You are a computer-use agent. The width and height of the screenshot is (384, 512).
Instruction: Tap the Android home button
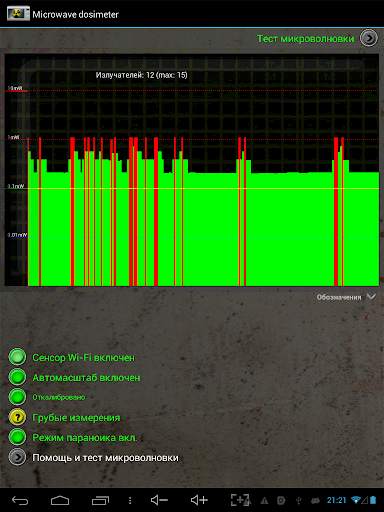pyautogui.click(x=60, y=500)
